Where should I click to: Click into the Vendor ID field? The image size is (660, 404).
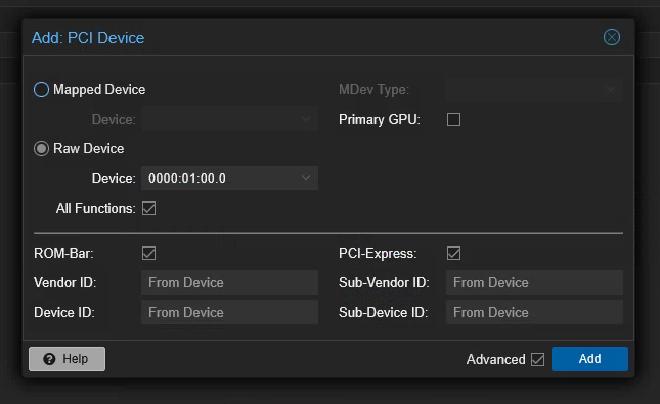tap(229, 283)
